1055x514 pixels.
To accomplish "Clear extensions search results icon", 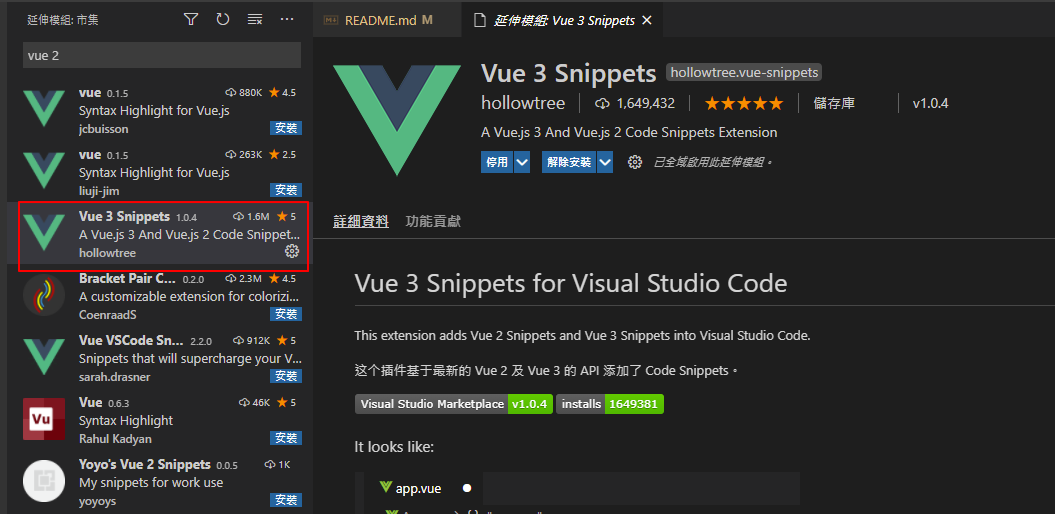I will point(255,20).
